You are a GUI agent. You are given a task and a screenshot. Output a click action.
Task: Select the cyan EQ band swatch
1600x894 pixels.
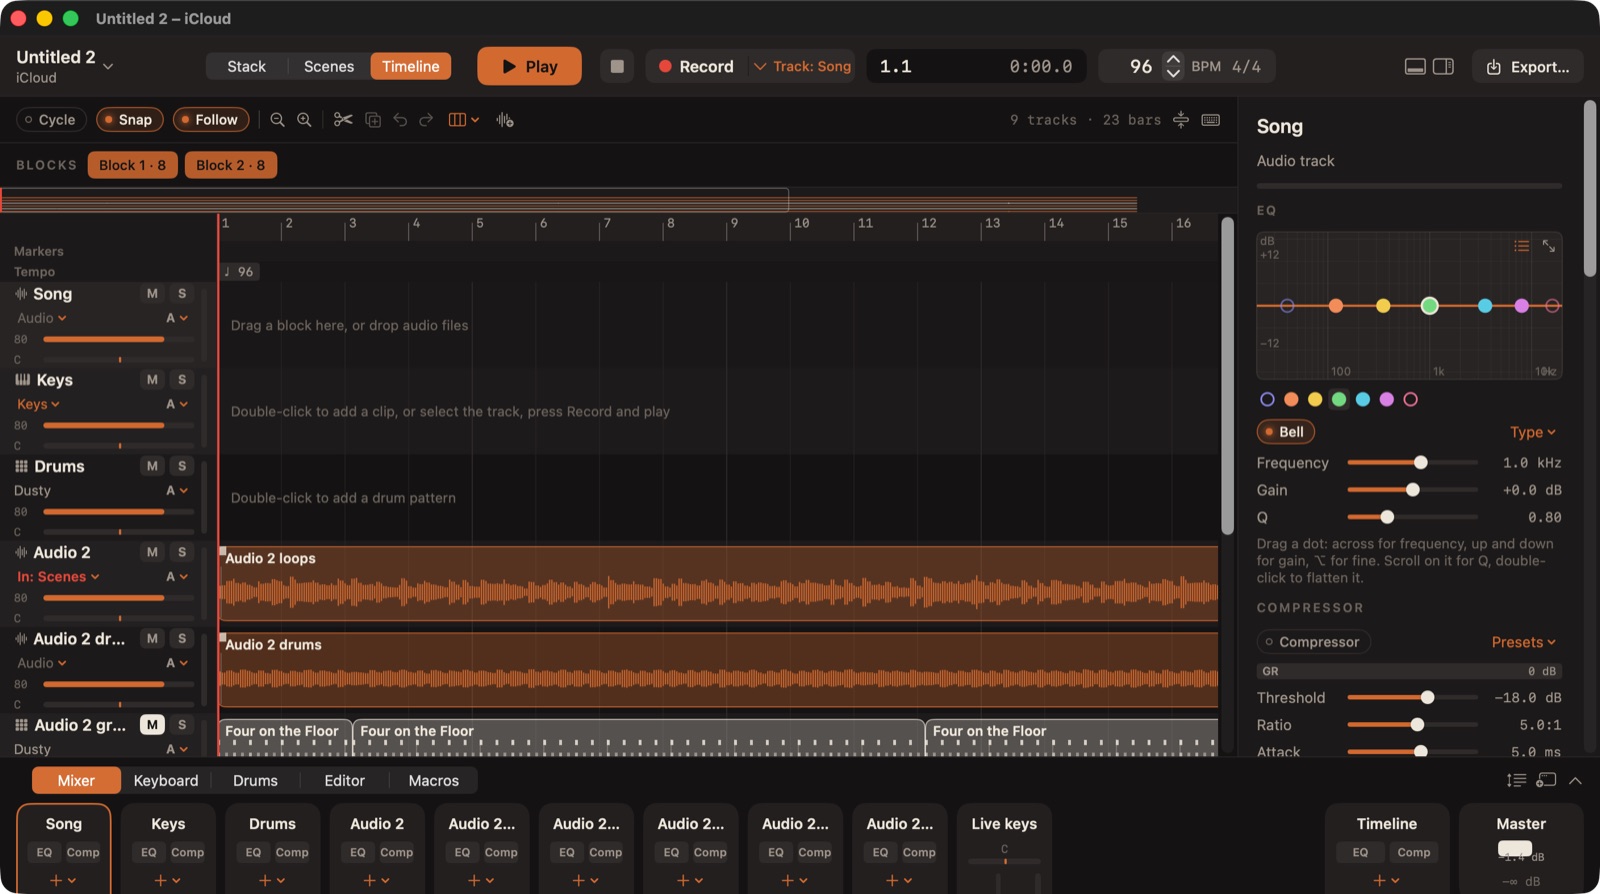(1362, 399)
